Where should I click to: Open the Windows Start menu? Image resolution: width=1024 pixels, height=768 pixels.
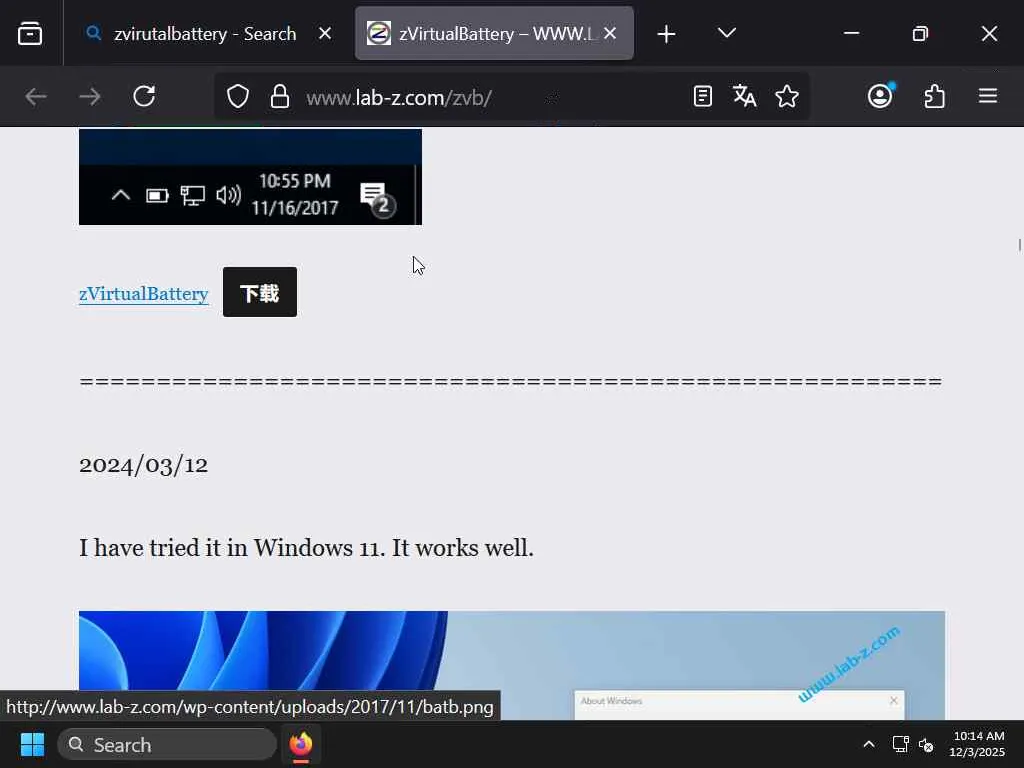[x=32, y=744]
